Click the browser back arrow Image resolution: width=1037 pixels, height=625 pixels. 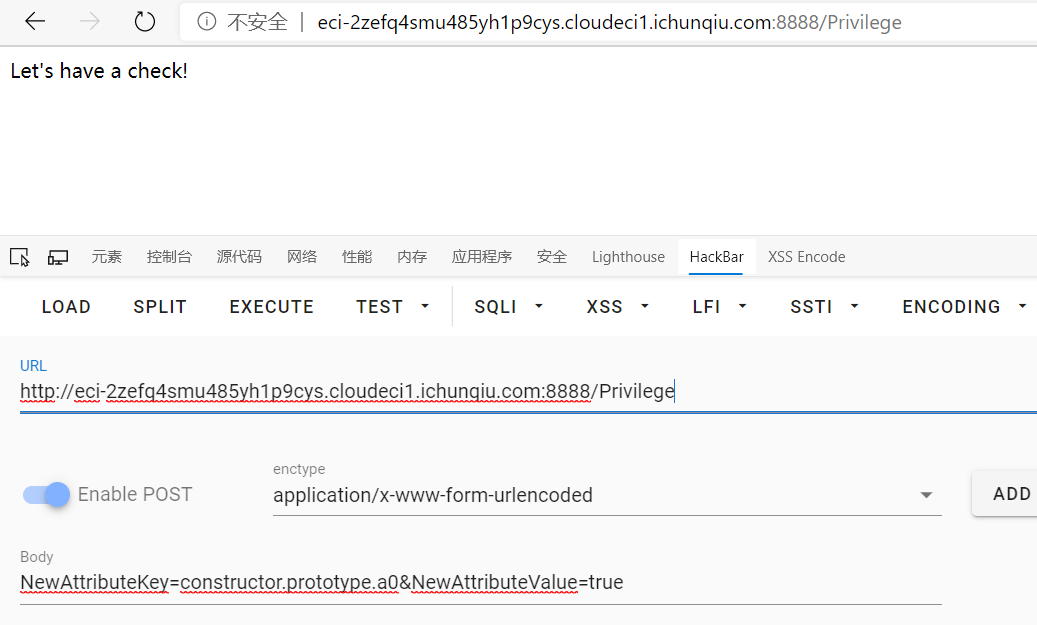(34, 22)
